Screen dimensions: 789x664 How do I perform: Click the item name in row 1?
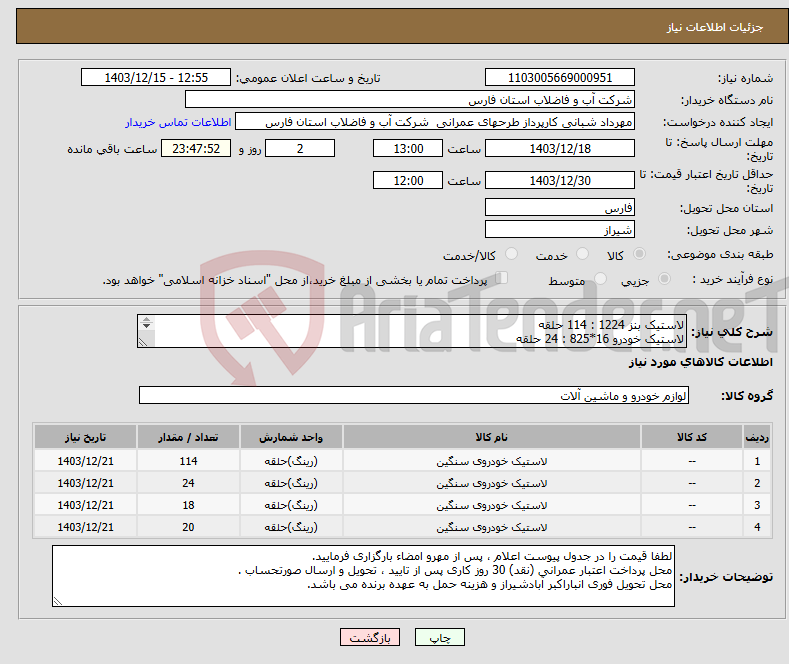tap(492, 461)
